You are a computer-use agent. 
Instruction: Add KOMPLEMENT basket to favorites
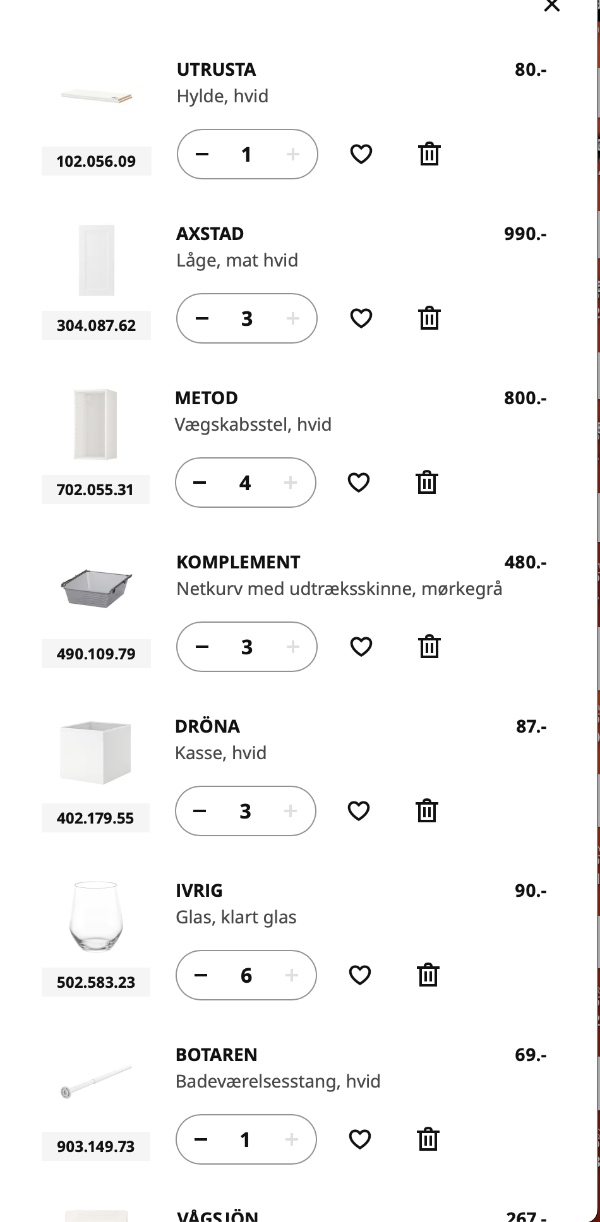(x=360, y=646)
